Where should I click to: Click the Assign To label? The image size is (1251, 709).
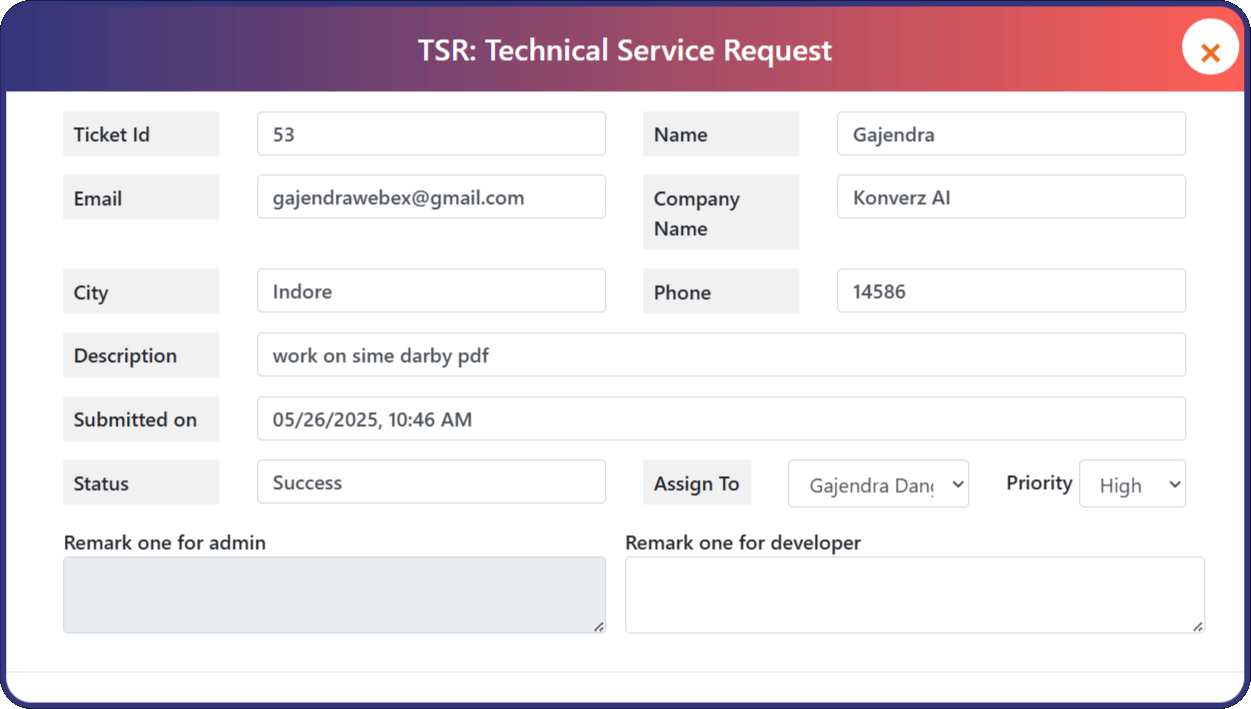[x=696, y=483]
